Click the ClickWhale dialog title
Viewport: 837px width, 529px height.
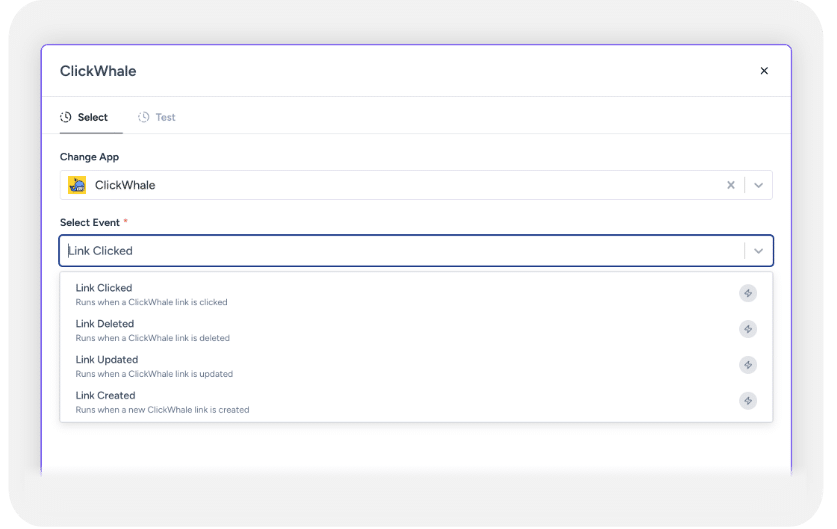(98, 71)
